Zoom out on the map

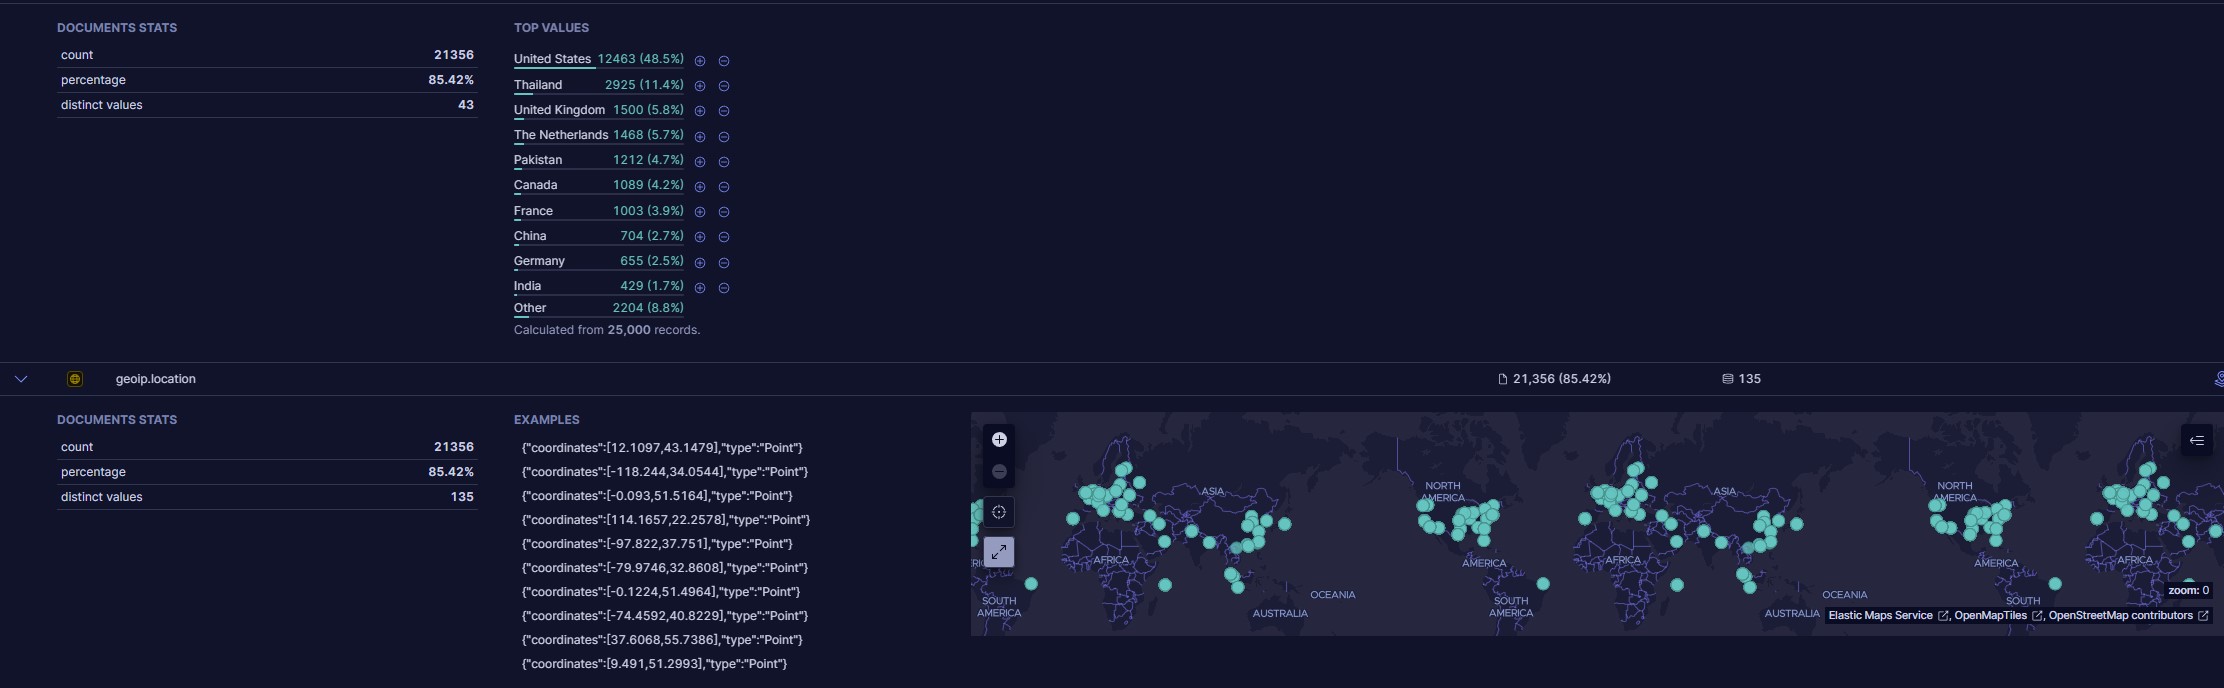(x=999, y=472)
